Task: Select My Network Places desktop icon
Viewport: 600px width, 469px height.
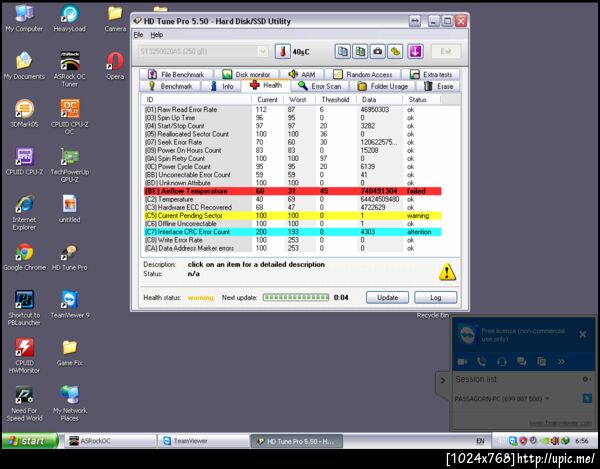Action: pyautogui.click(x=70, y=403)
